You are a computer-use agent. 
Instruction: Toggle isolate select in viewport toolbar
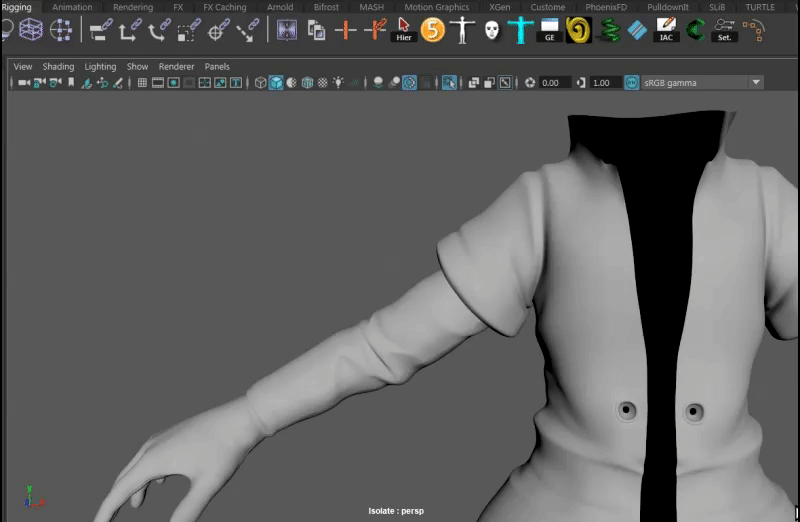pos(449,83)
